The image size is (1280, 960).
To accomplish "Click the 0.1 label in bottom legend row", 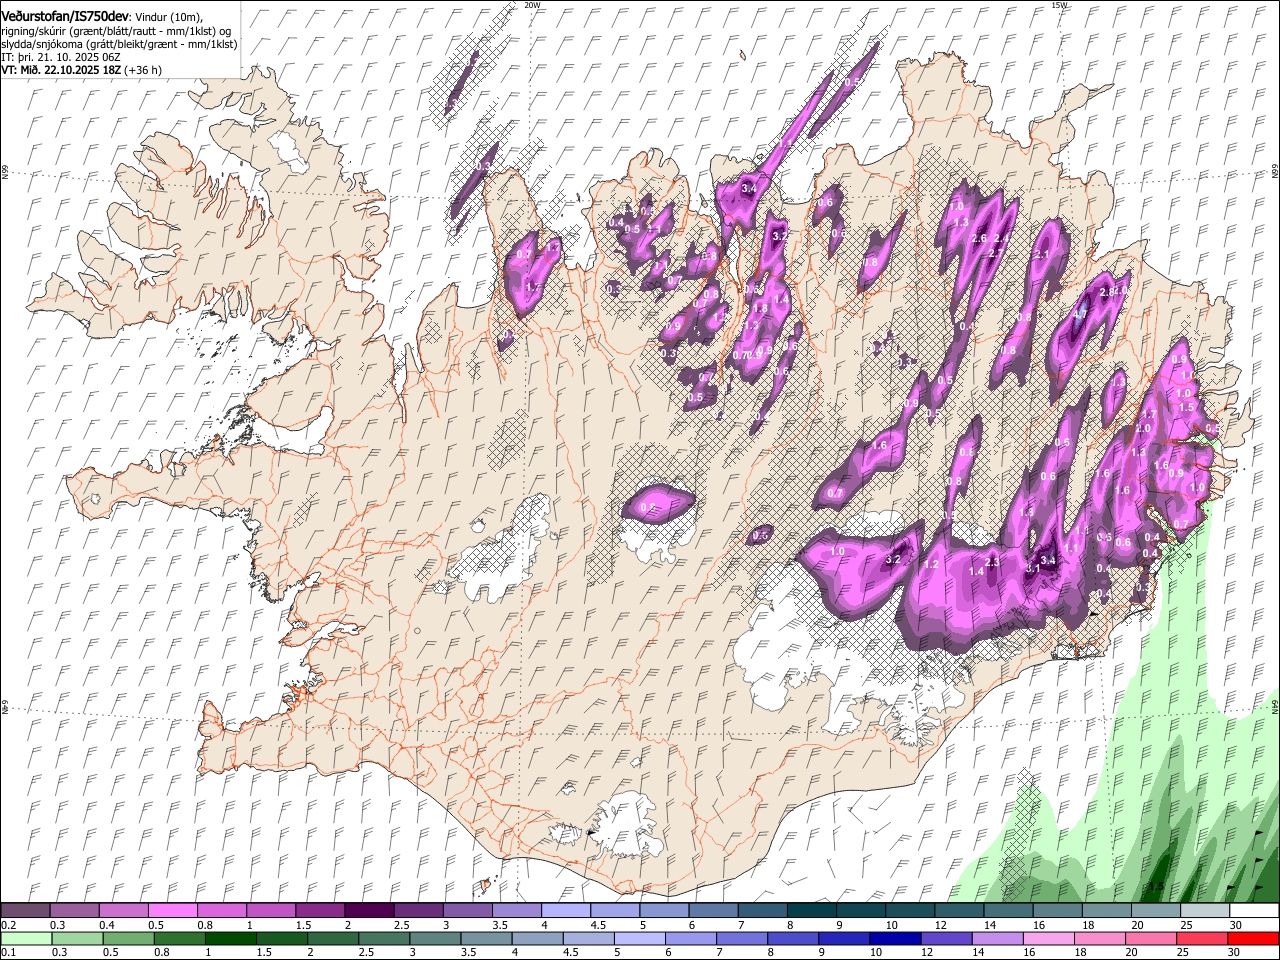I will [x=8, y=952].
